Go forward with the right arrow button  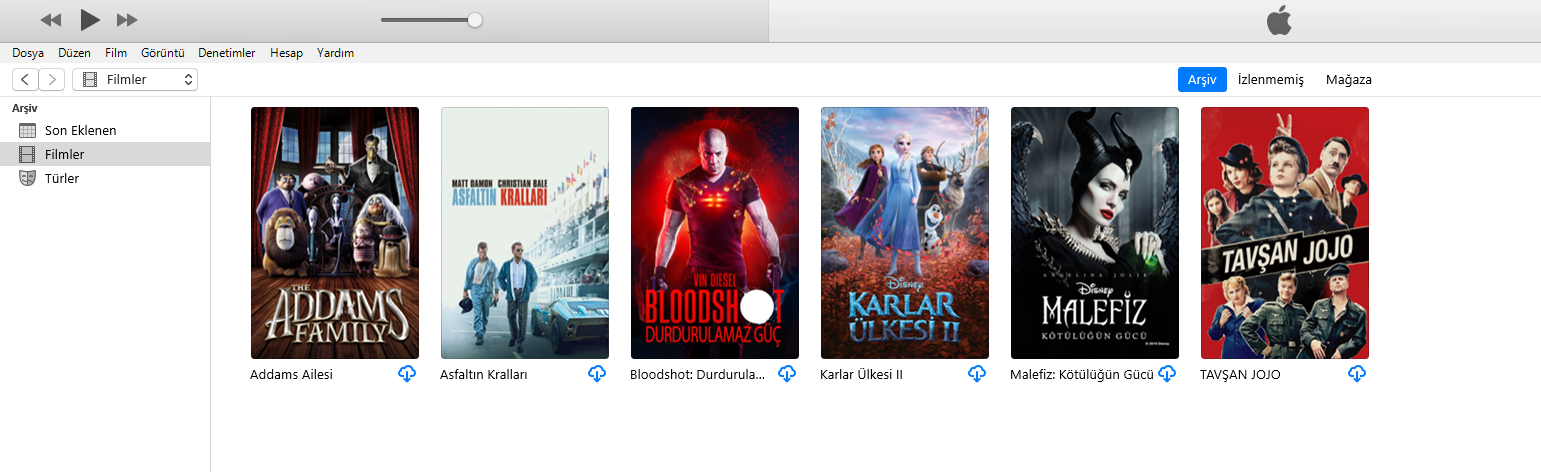pyautogui.click(x=52, y=79)
